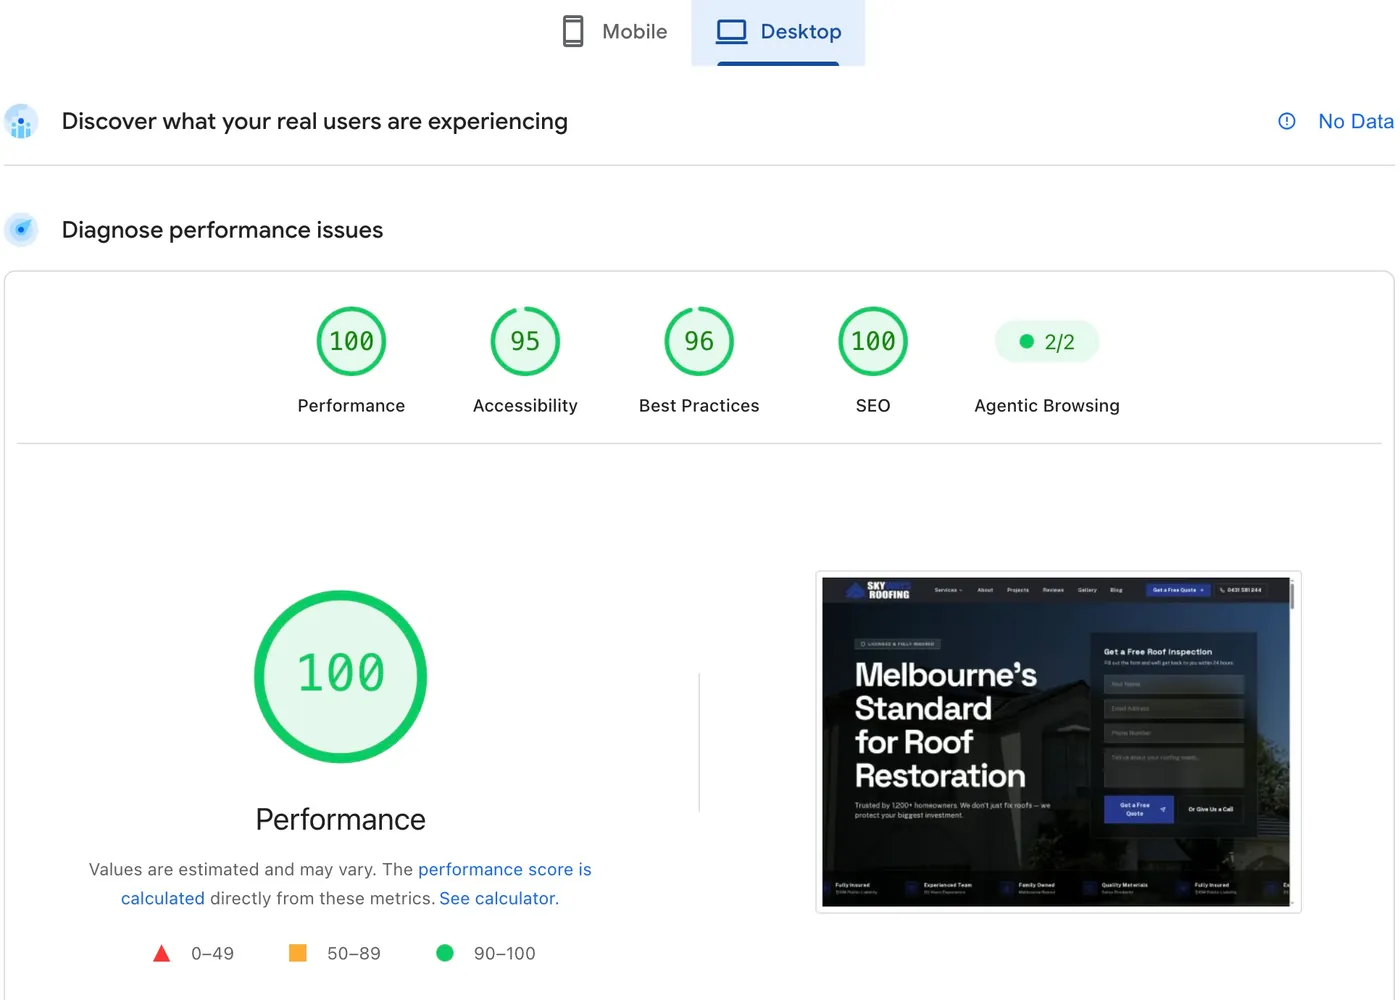The image size is (1400, 1000).
Task: Open the Agentic Browsing 2/2 badge
Action: (1047, 342)
